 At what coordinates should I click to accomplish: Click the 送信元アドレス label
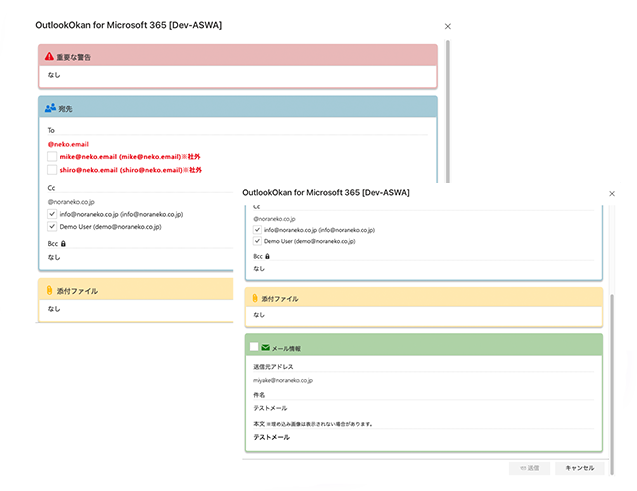coord(273,367)
